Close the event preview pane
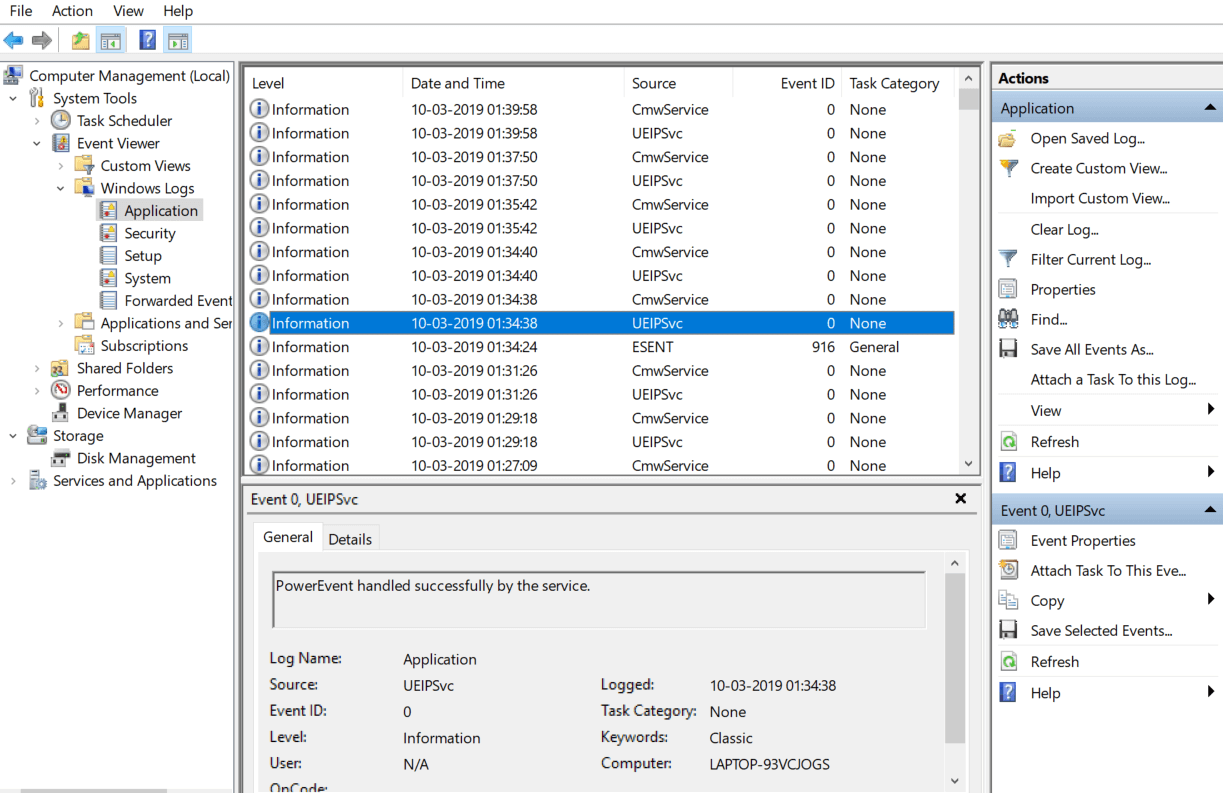1223x793 pixels. tap(960, 498)
